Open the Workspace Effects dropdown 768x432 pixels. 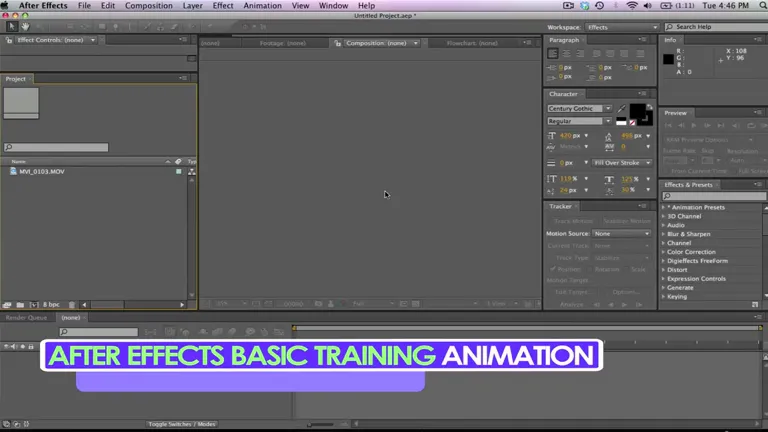coord(622,27)
